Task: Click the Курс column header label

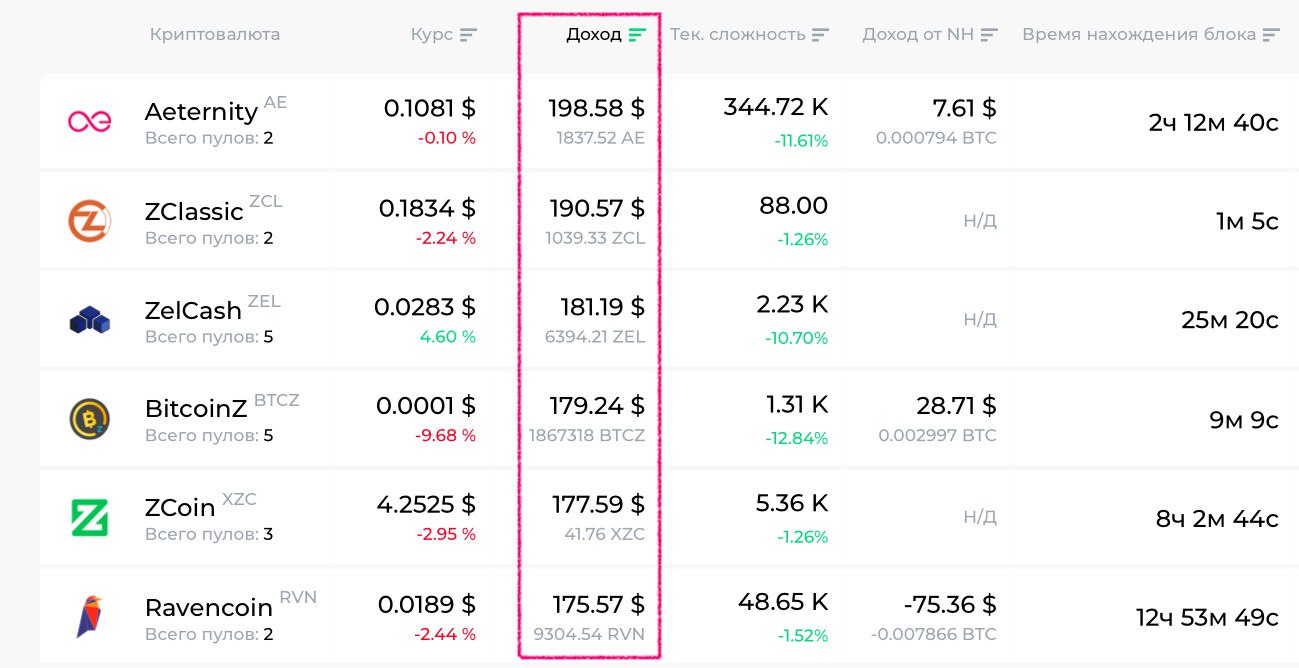Action: pyautogui.click(x=432, y=35)
